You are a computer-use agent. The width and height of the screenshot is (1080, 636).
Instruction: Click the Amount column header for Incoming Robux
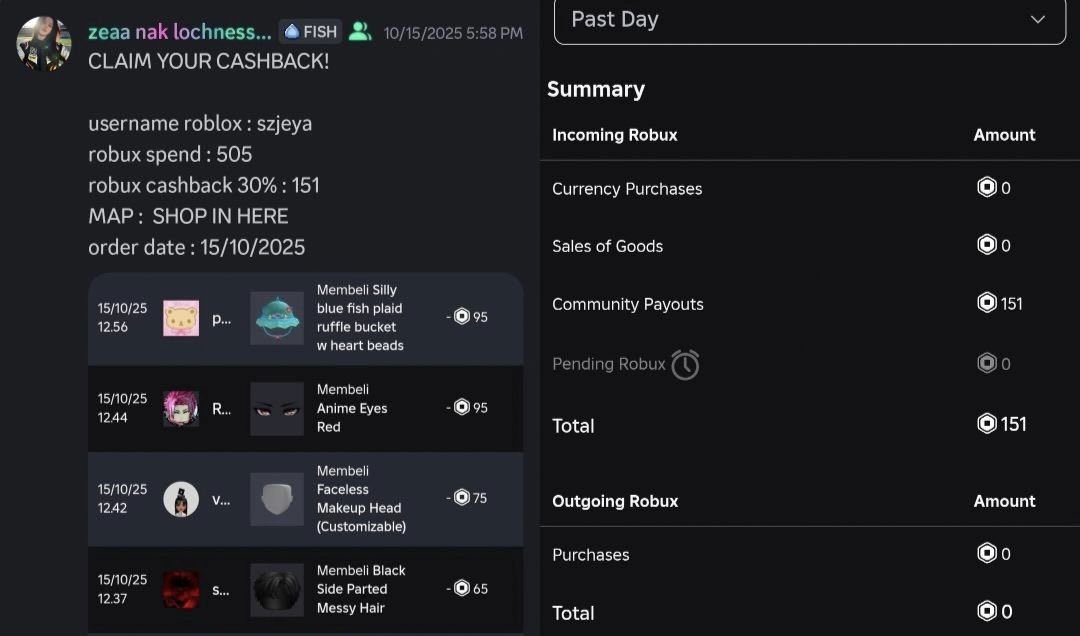tap(1004, 135)
